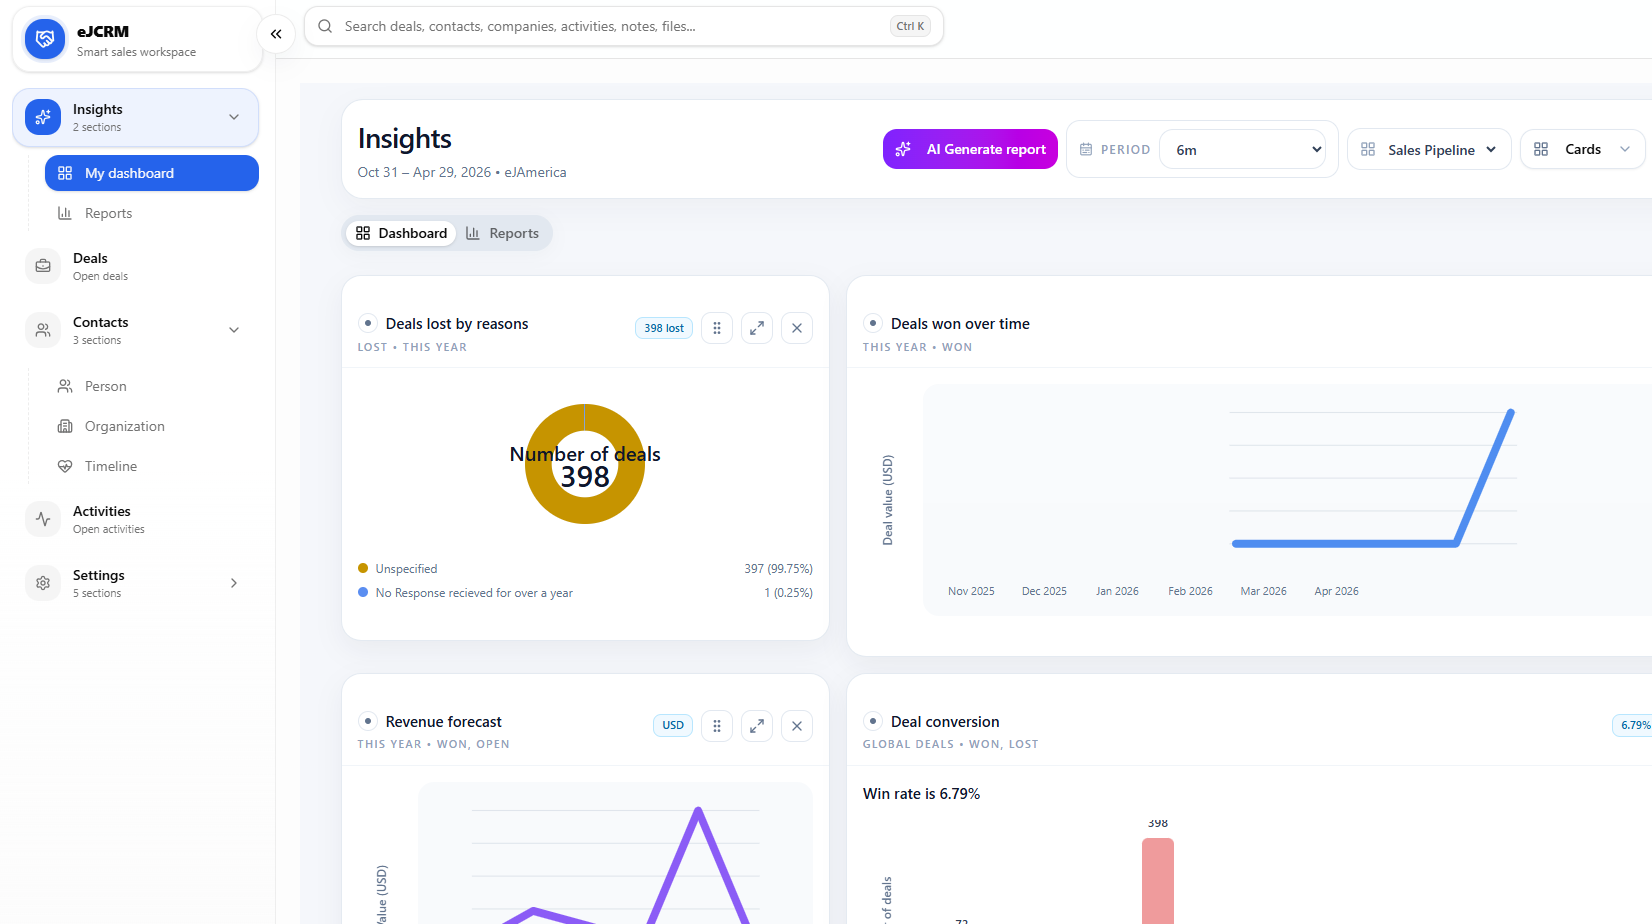Viewport: 1652px width, 924px height.
Task: Collapse the sidebar with double-chevron button
Action: coord(276,34)
